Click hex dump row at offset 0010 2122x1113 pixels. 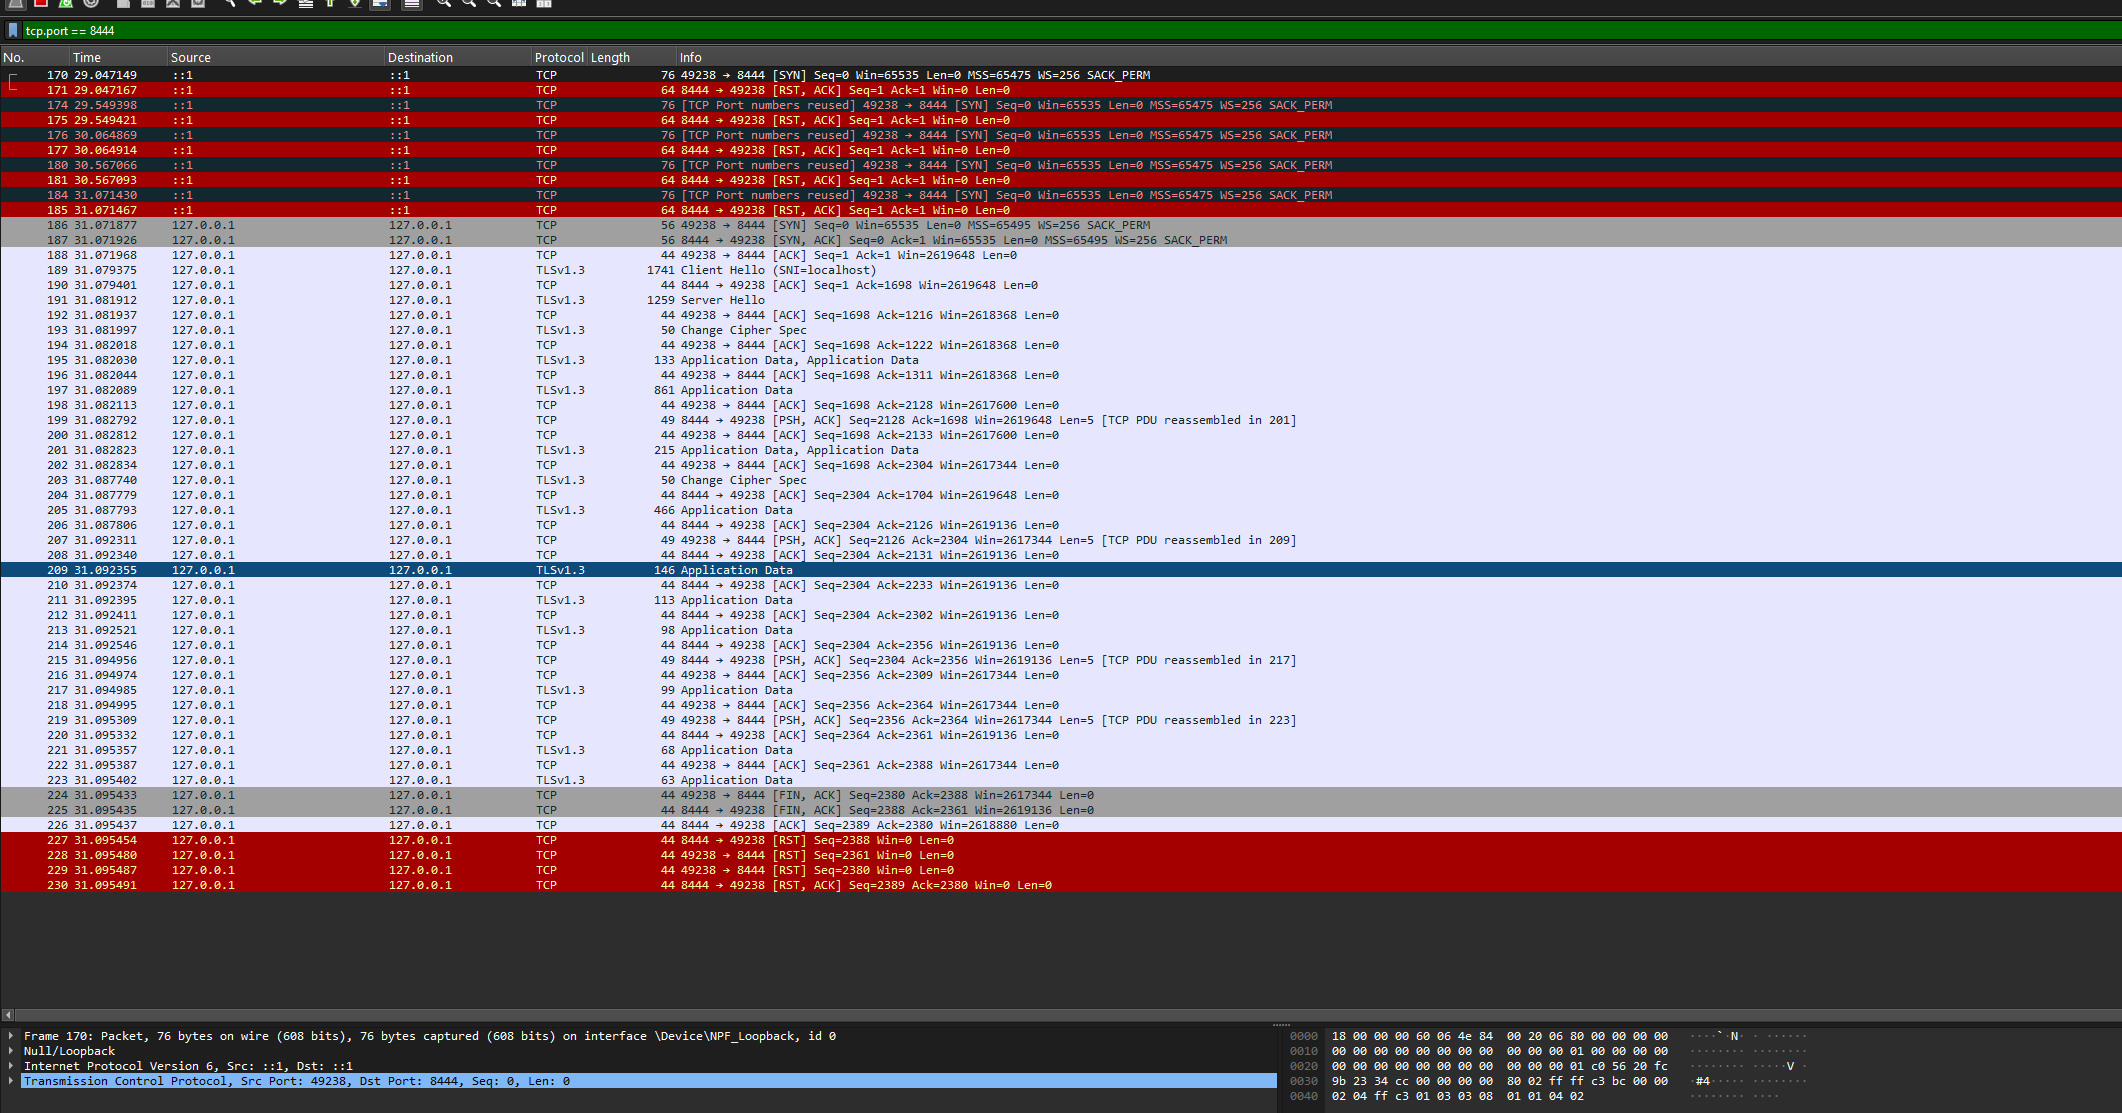pyautogui.click(x=1548, y=1051)
